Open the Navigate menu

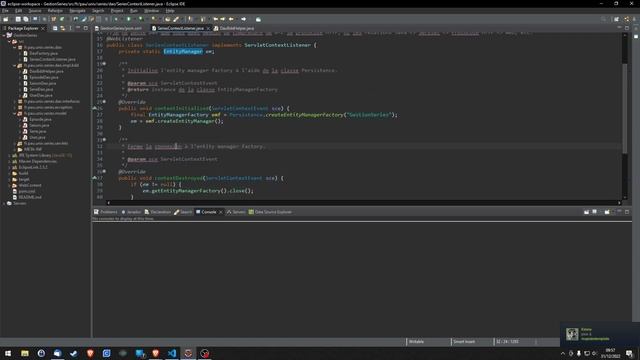coord(77,11)
